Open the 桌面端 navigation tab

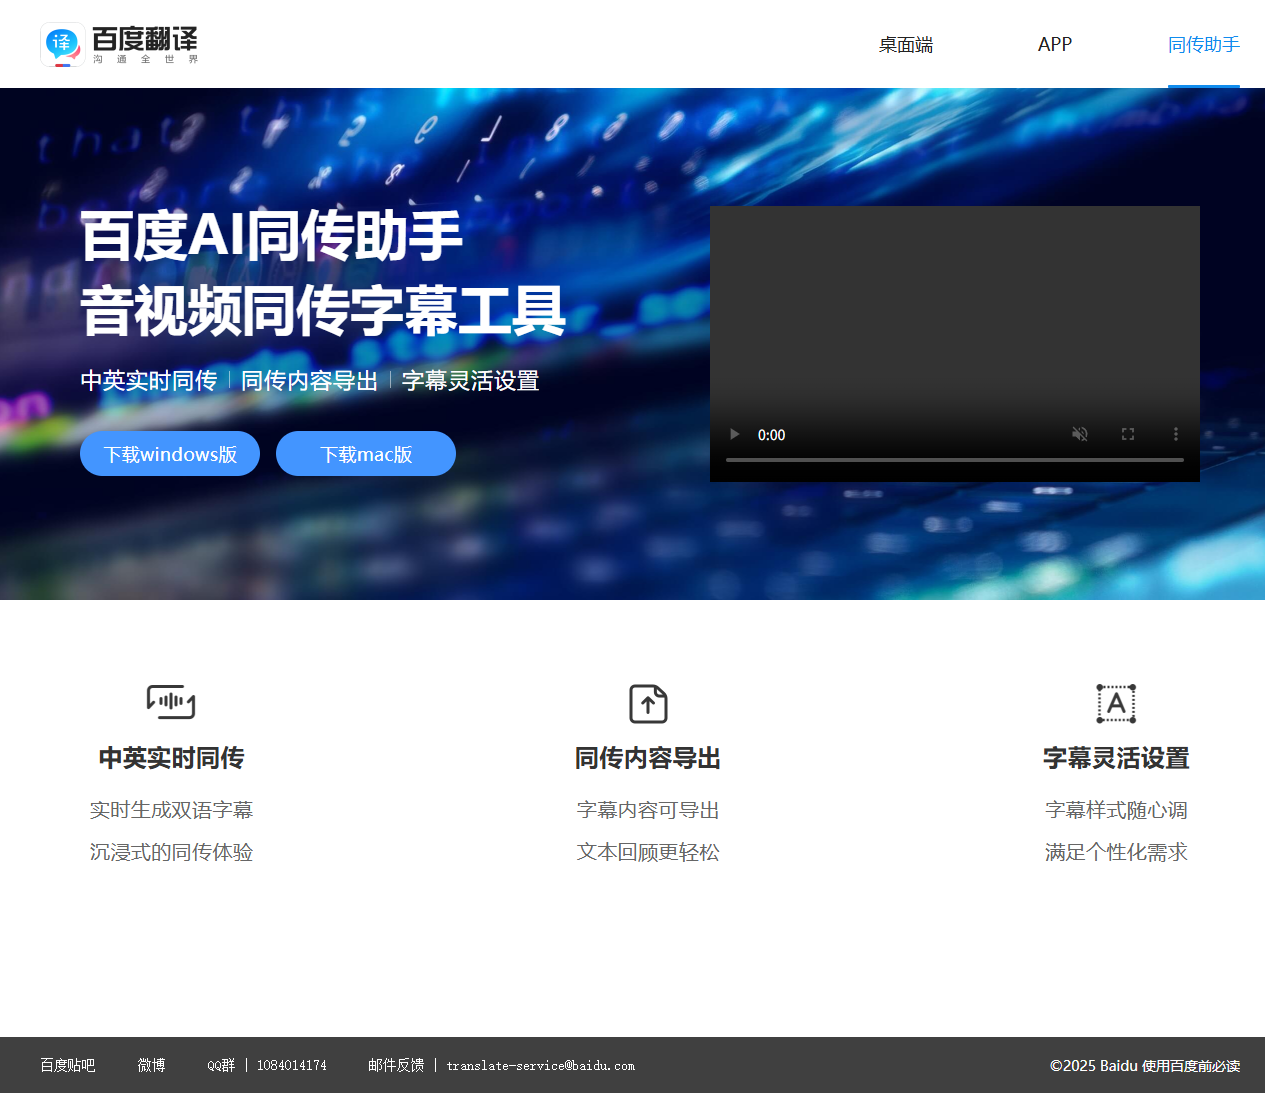tap(905, 45)
